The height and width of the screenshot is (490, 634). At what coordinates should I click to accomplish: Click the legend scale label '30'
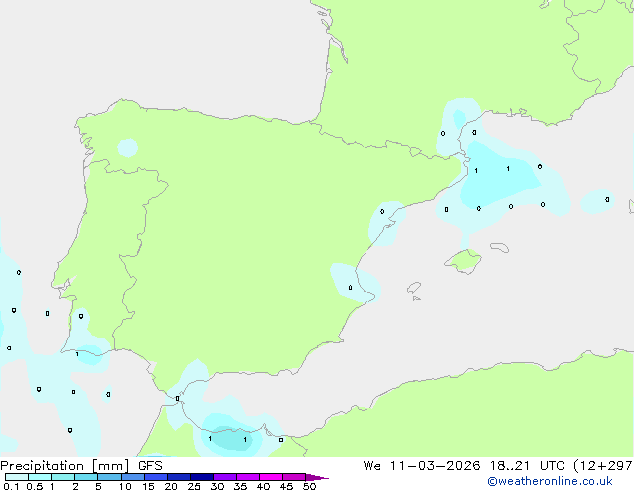pyautogui.click(x=217, y=486)
